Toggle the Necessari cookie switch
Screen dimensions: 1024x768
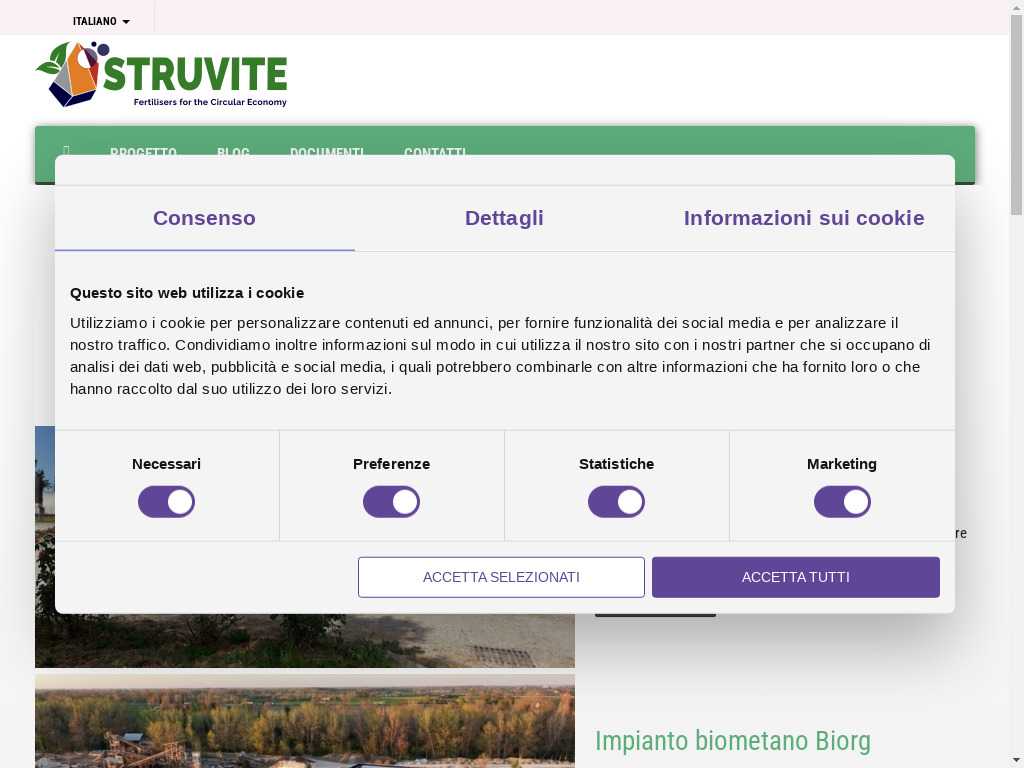coord(166,502)
